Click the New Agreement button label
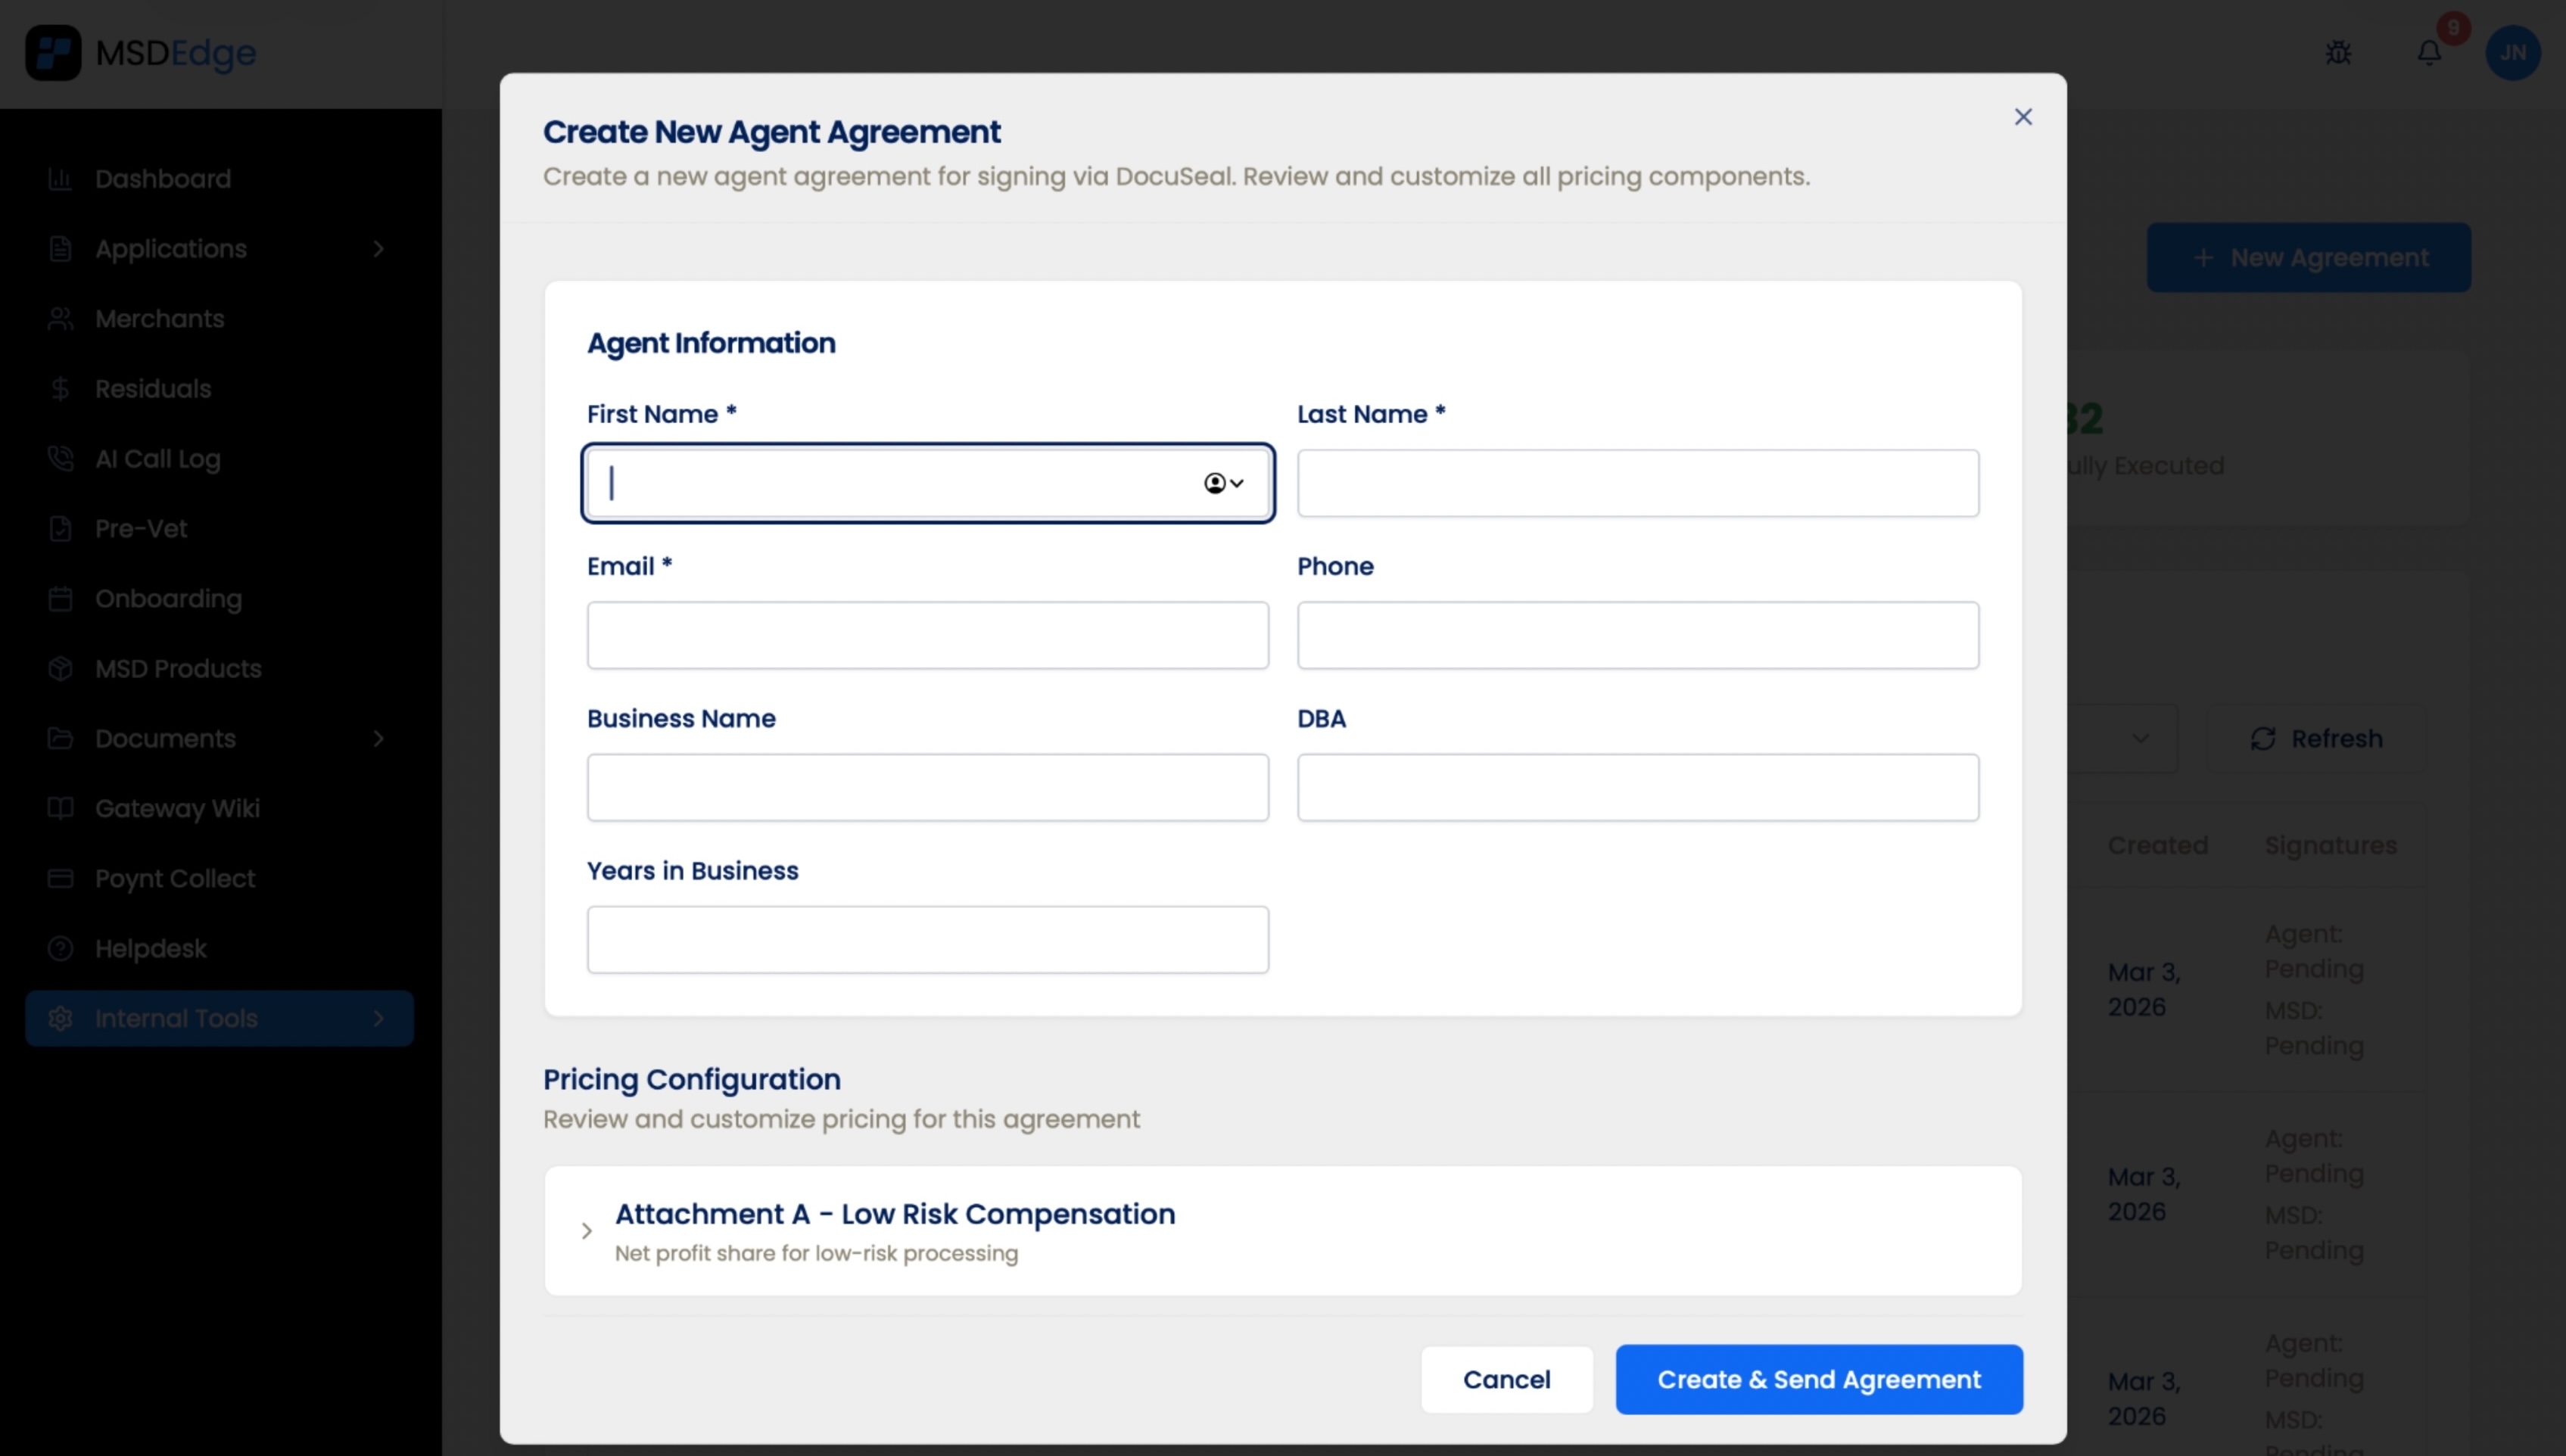Image resolution: width=2566 pixels, height=1456 pixels. tap(2329, 258)
